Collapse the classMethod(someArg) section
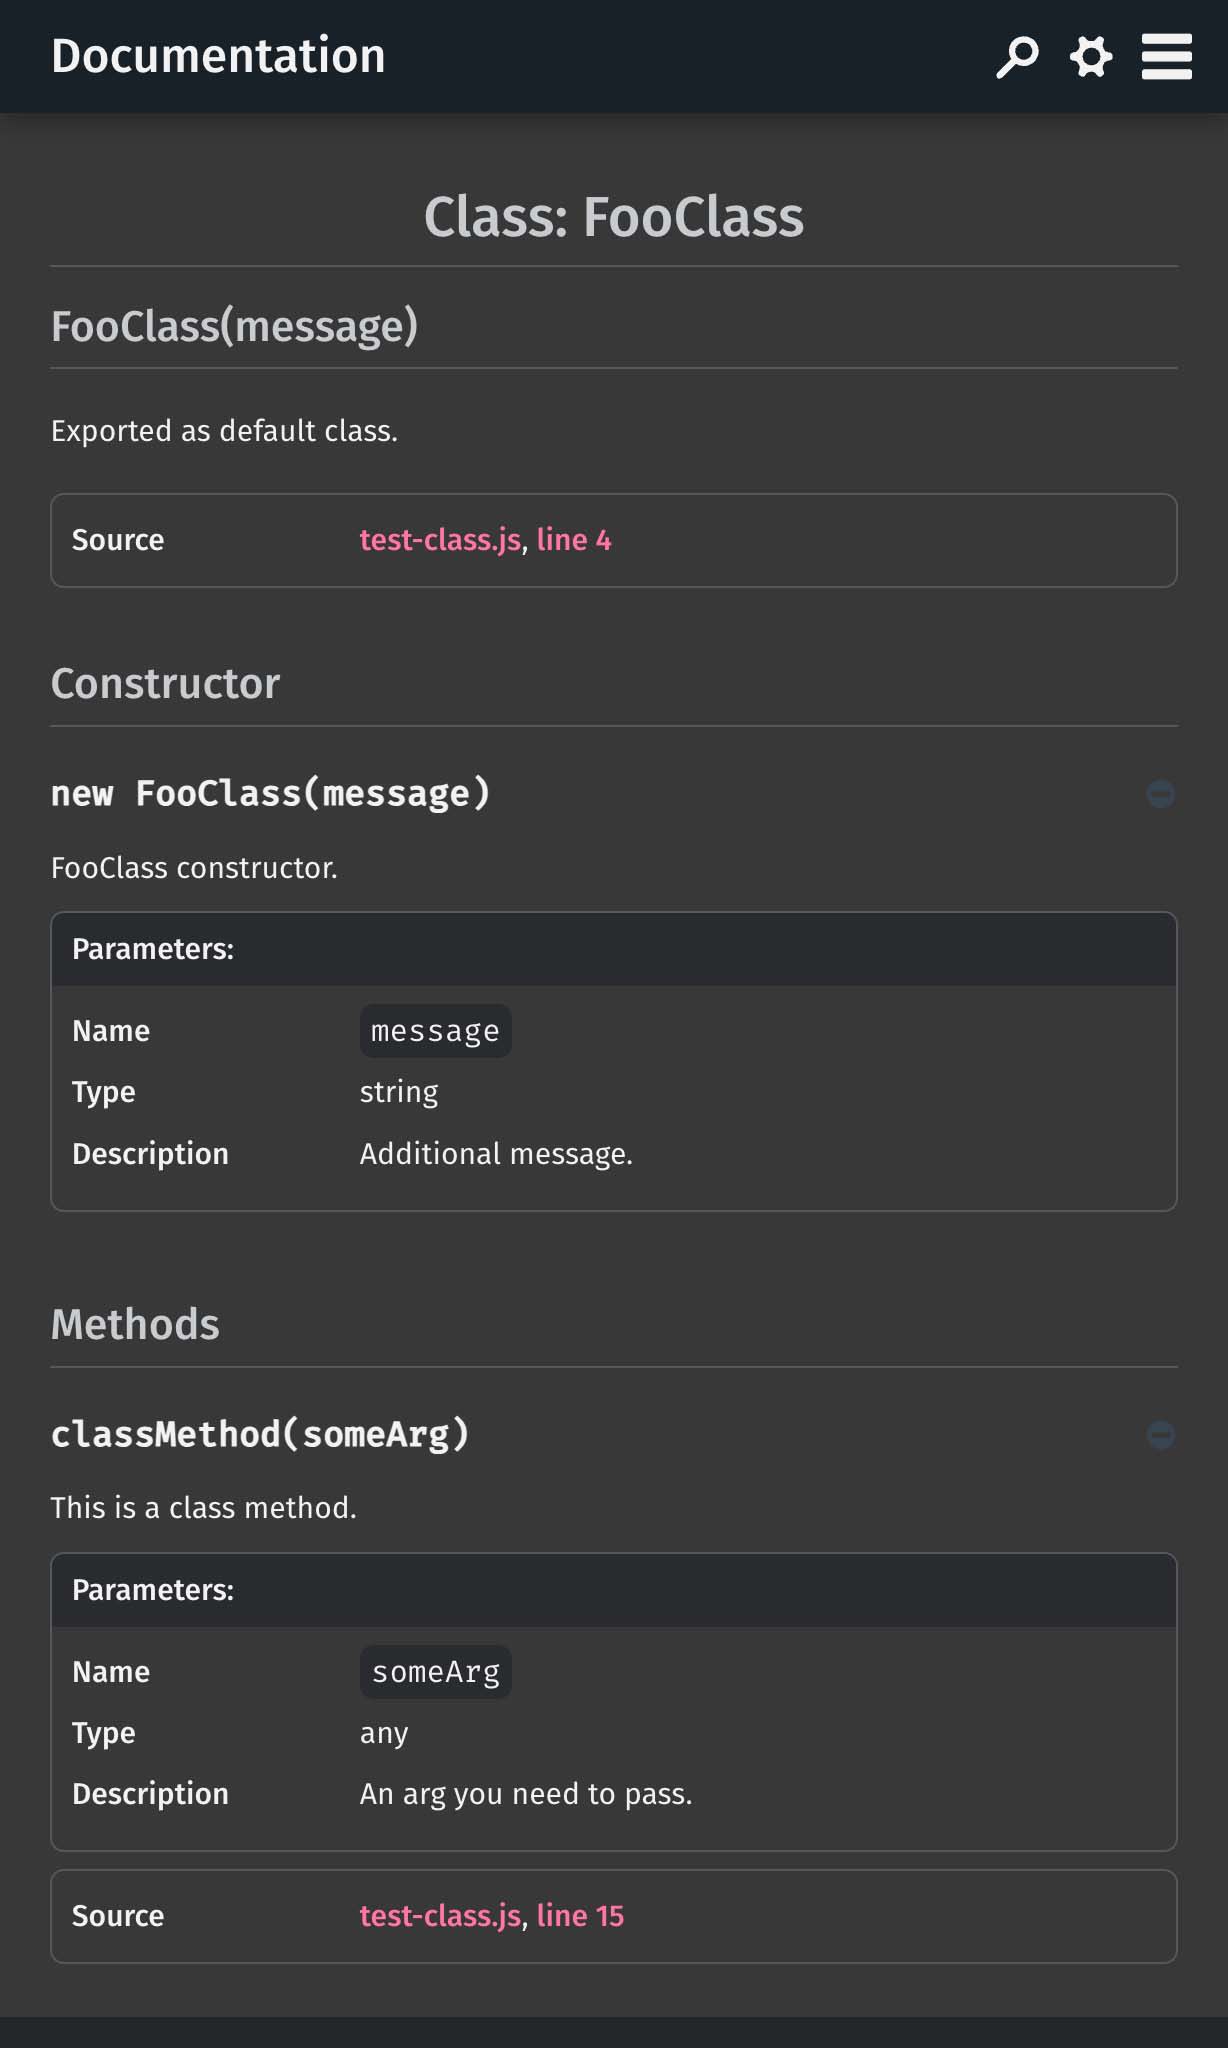This screenshot has width=1228, height=2048. (1160, 1435)
